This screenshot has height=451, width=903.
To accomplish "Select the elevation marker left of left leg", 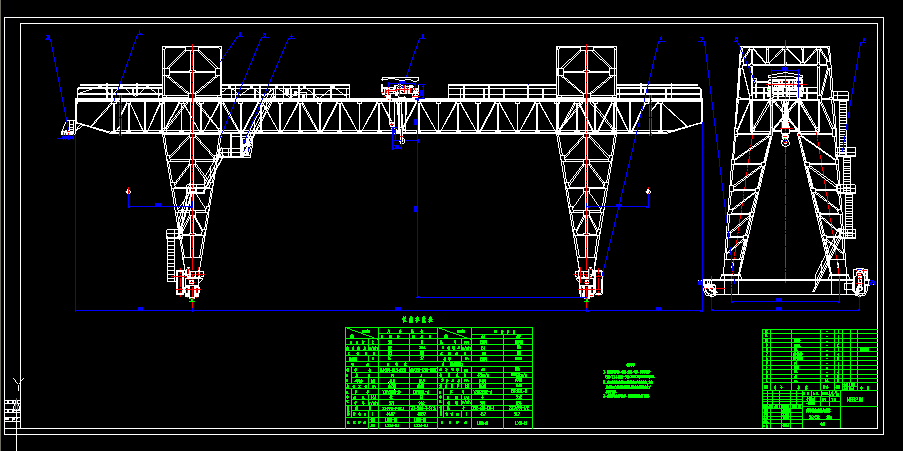I will pos(129,190).
